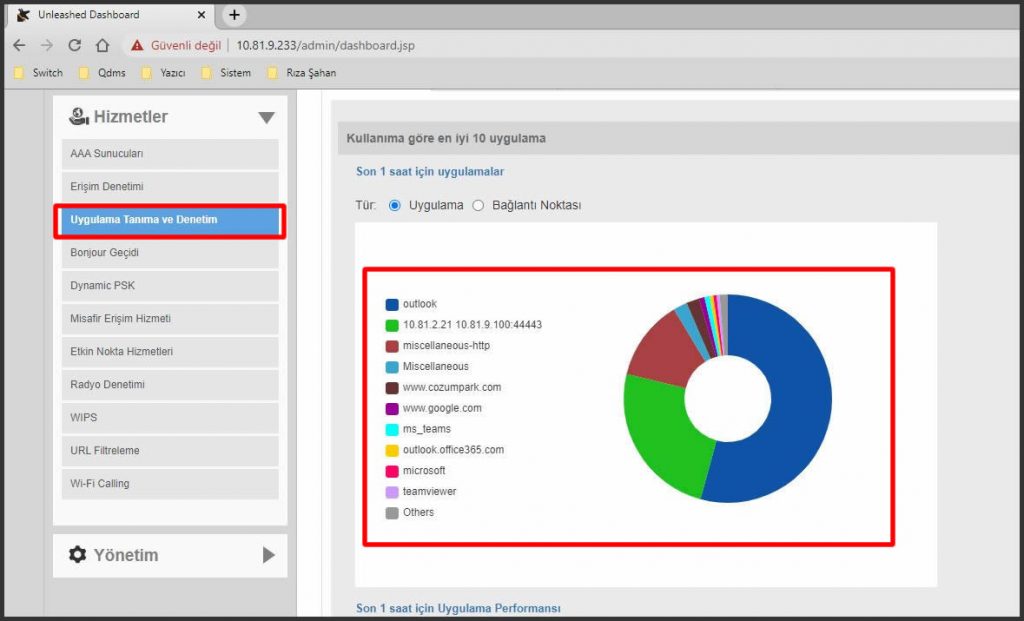The height and width of the screenshot is (621, 1024).
Task: Open Wi-Fi Calling menu item
Action: point(170,484)
